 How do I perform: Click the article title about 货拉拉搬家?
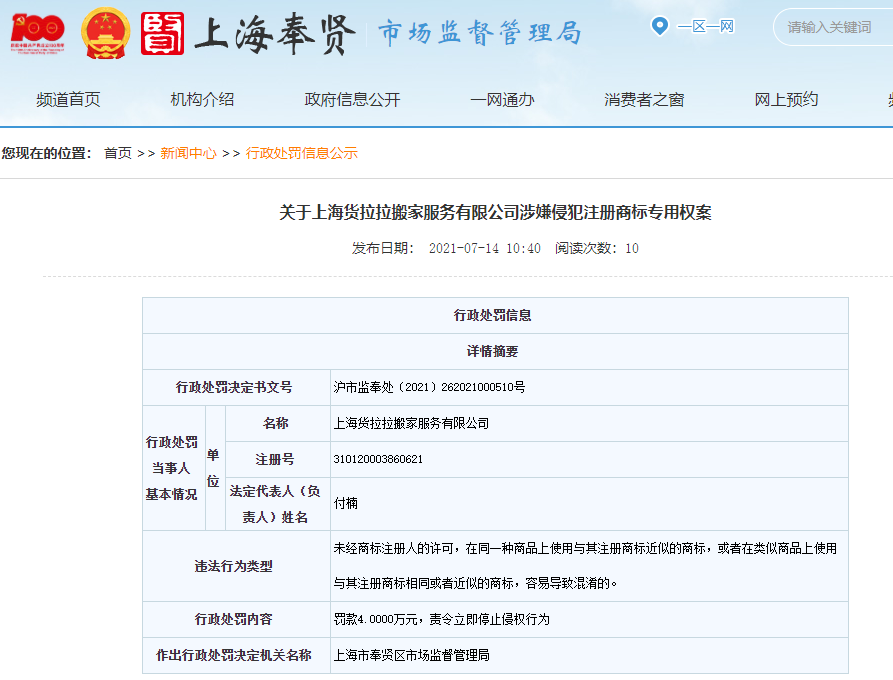pos(495,212)
